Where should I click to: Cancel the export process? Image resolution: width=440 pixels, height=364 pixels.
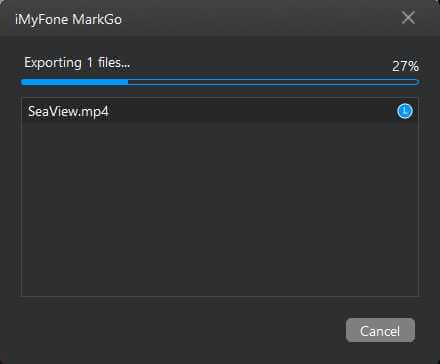coord(380,330)
